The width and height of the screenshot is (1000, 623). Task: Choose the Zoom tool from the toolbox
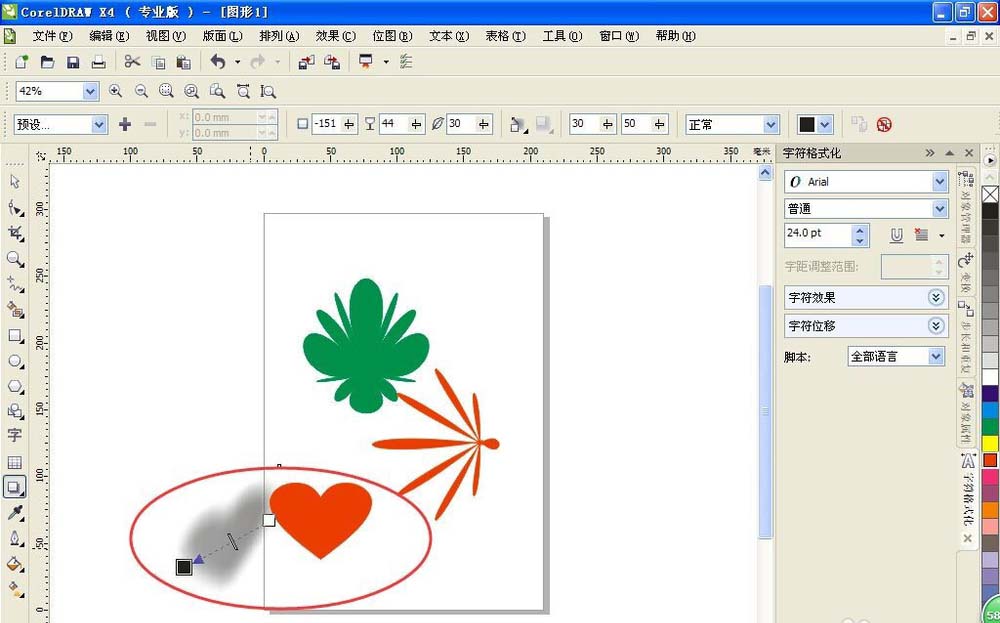[x=14, y=258]
